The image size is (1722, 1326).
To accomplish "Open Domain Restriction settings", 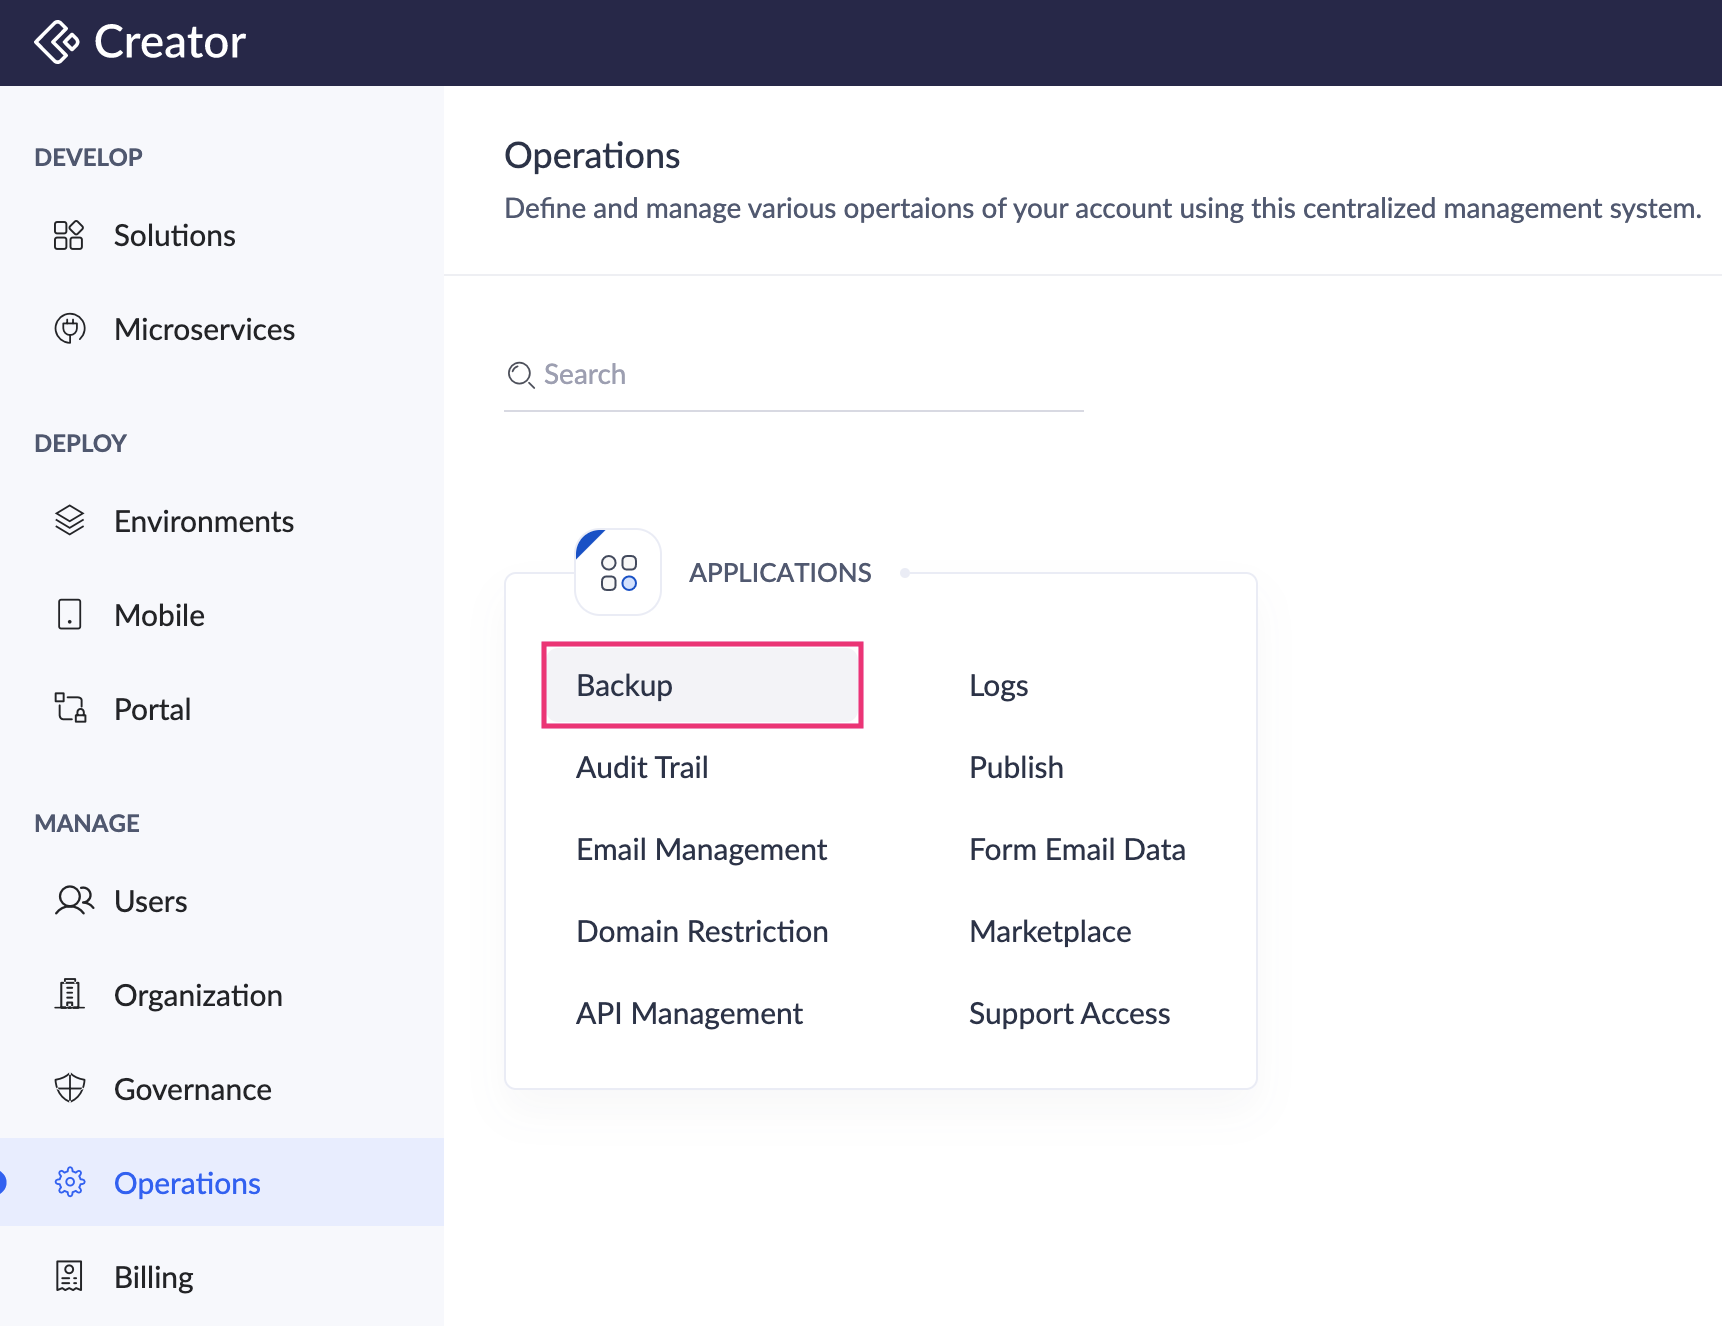I will (x=701, y=931).
